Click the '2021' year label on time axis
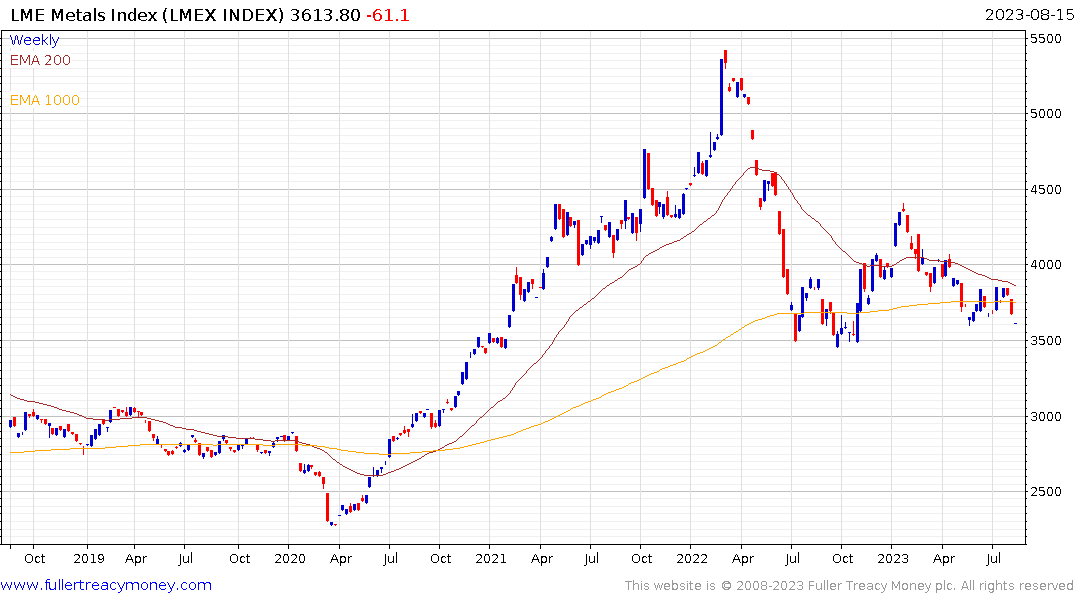The height and width of the screenshot is (600, 1075). pyautogui.click(x=490, y=558)
